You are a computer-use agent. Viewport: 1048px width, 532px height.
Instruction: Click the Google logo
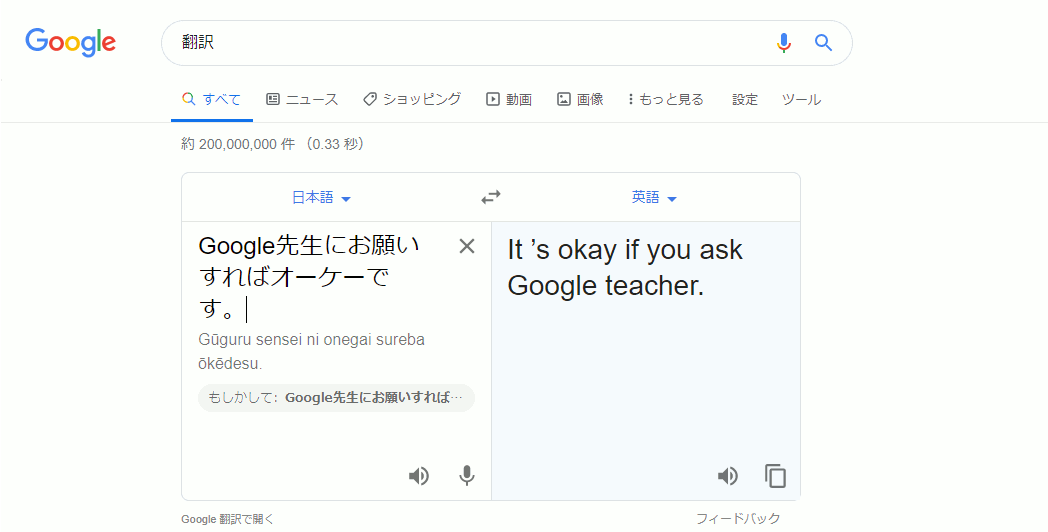click(x=70, y=42)
